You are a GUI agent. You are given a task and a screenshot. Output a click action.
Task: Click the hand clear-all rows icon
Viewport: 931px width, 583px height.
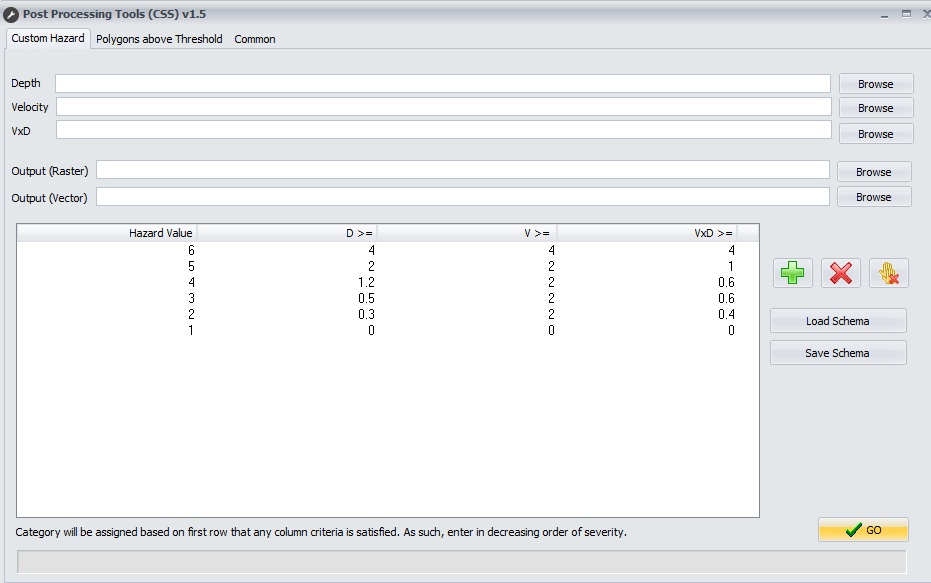888,273
